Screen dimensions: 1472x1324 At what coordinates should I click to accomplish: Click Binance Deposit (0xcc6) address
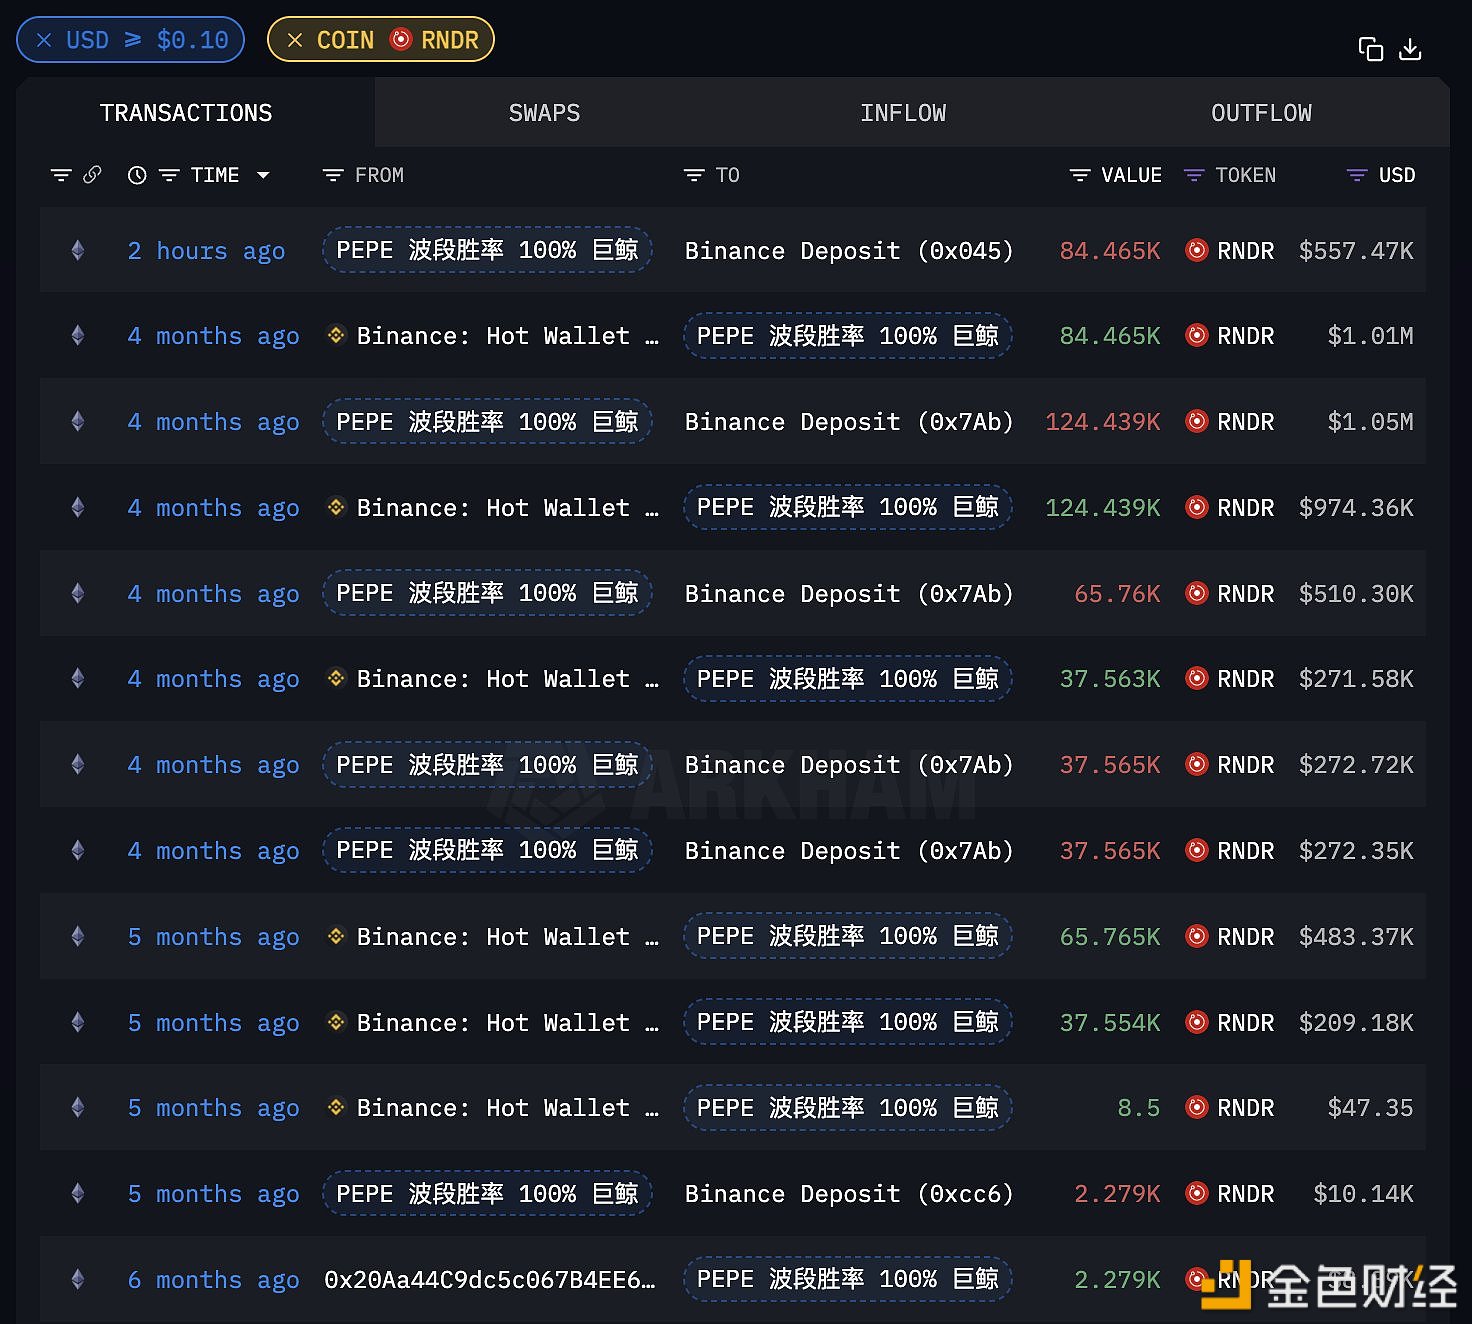pos(849,1194)
